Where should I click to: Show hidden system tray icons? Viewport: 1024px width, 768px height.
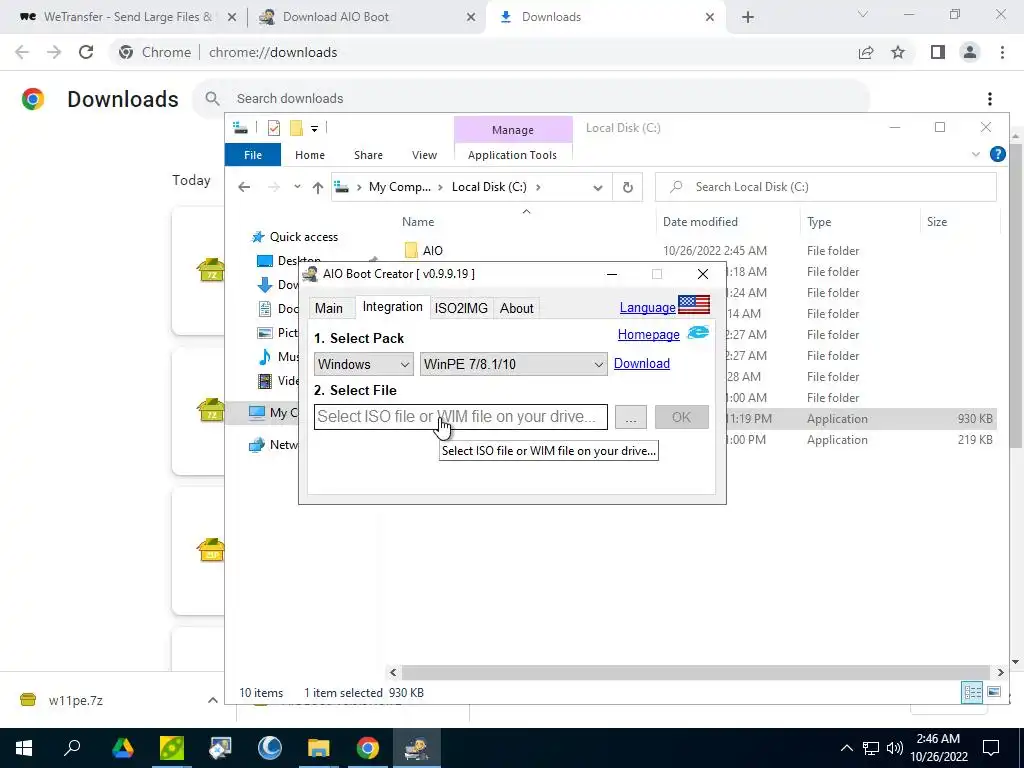pyautogui.click(x=846, y=748)
